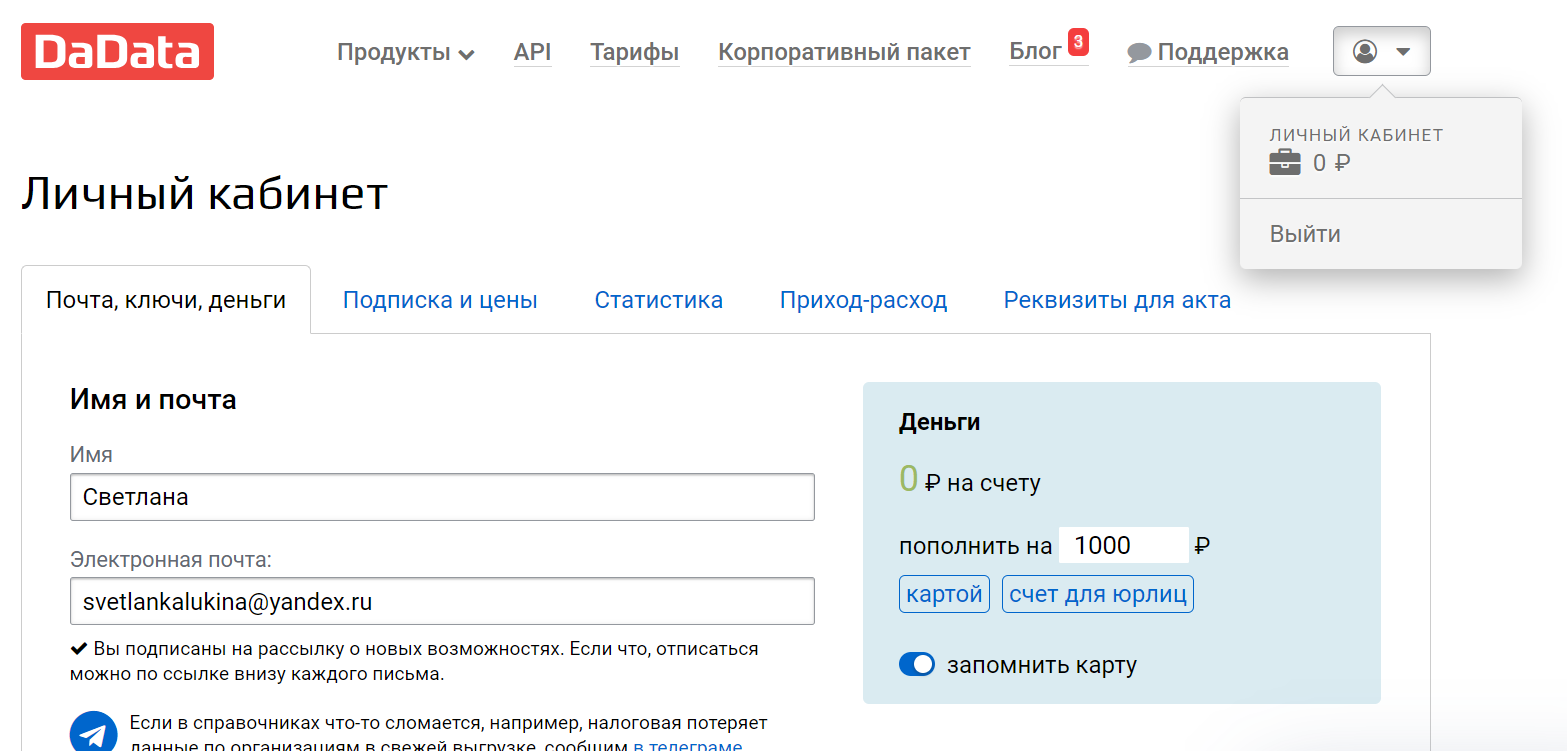Go to Тарифы in the top menu
Viewport: 1567px width, 751px height.
[x=634, y=52]
